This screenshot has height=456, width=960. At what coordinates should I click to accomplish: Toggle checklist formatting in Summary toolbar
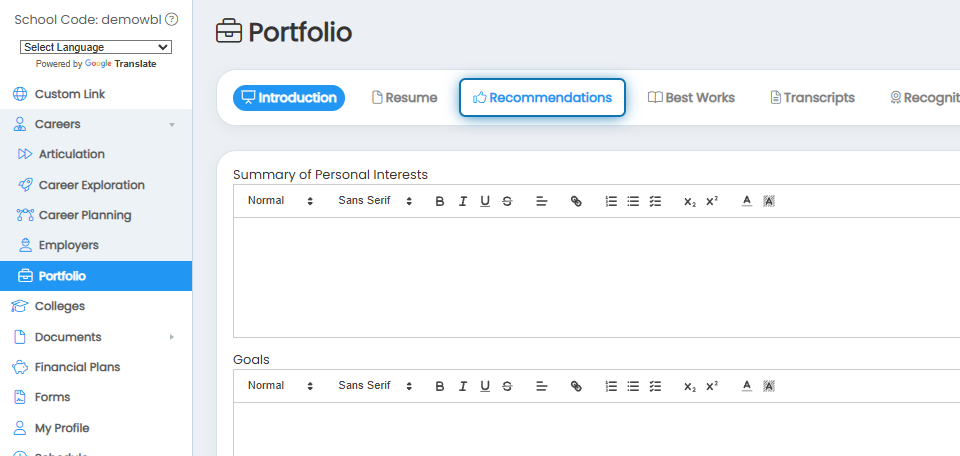pyautogui.click(x=655, y=201)
